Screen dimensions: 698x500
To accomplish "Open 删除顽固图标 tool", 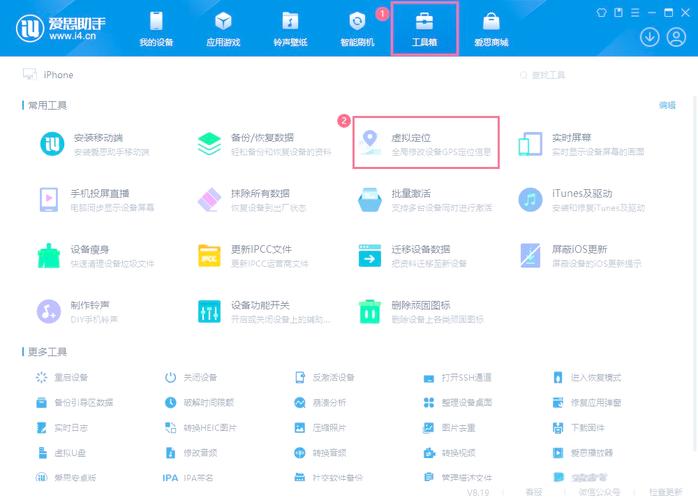I will coord(421,311).
